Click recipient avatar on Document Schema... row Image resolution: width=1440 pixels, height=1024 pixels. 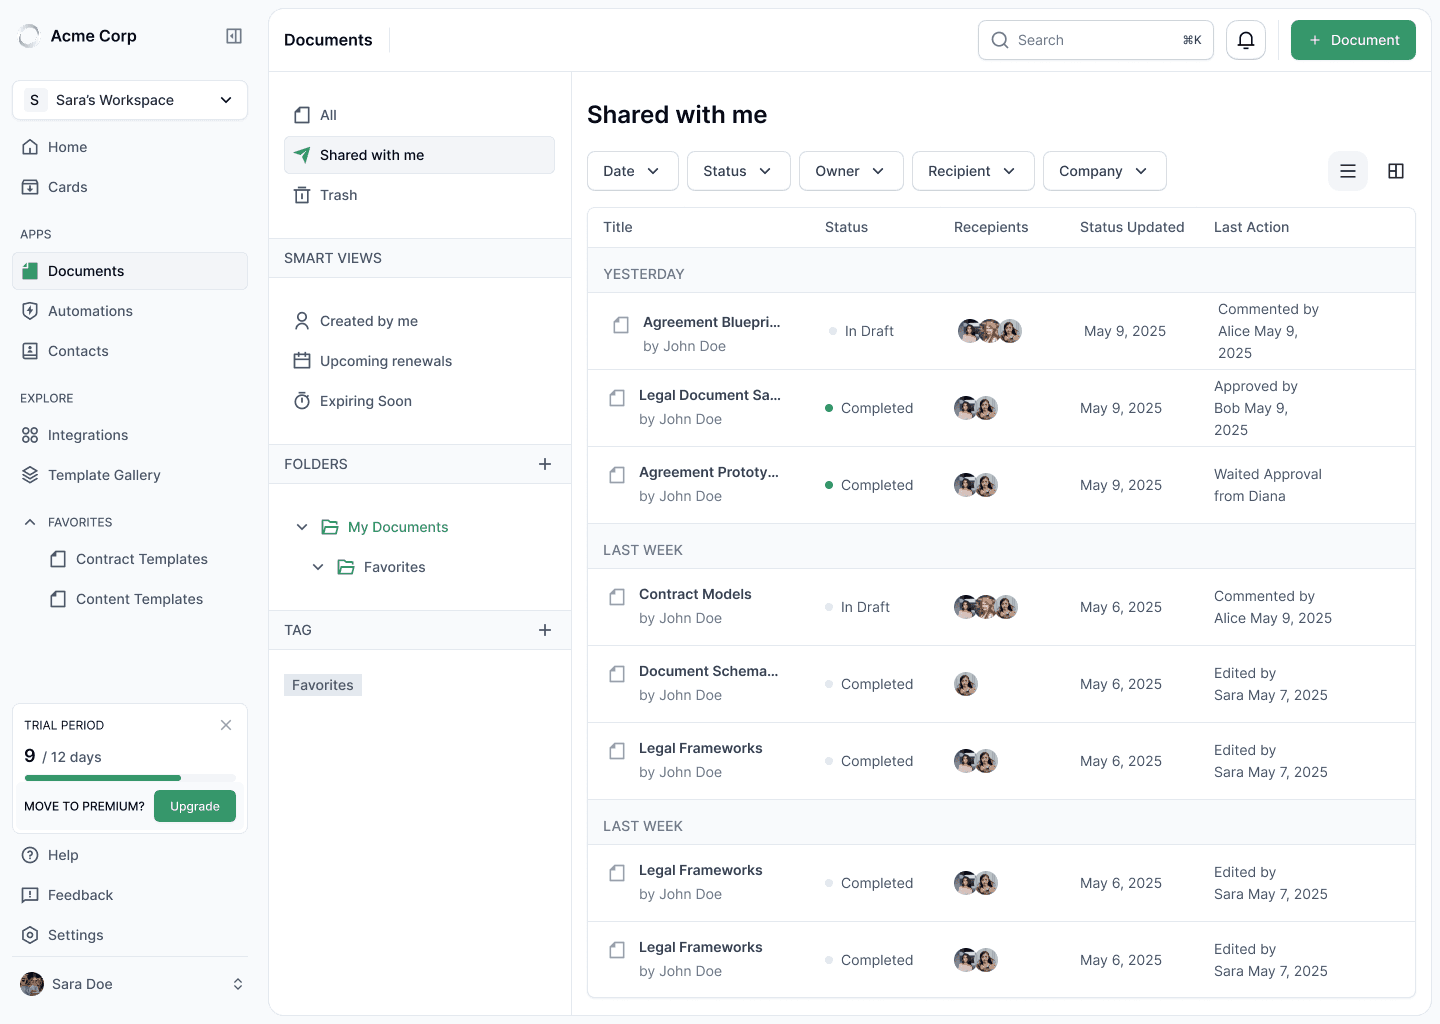click(x=966, y=684)
